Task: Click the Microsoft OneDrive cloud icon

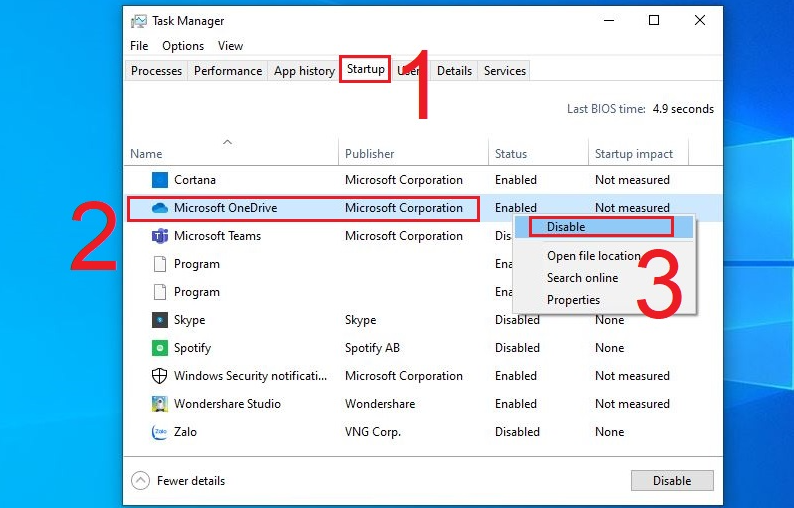Action: click(160, 208)
